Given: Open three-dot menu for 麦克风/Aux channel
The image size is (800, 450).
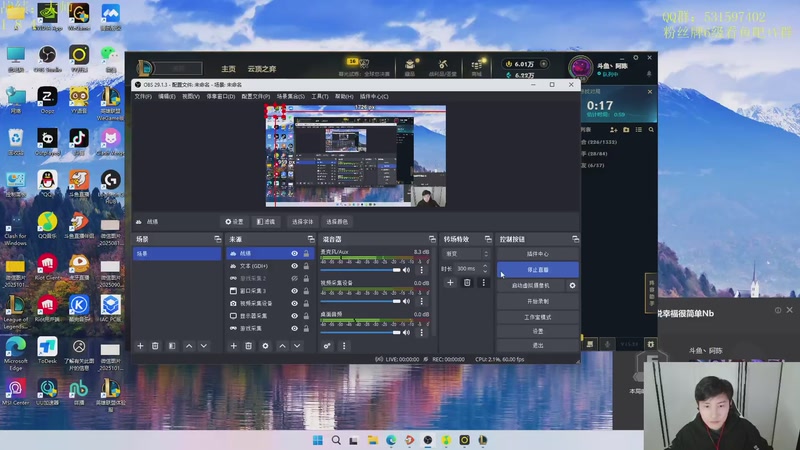Looking at the screenshot, I should [x=421, y=270].
